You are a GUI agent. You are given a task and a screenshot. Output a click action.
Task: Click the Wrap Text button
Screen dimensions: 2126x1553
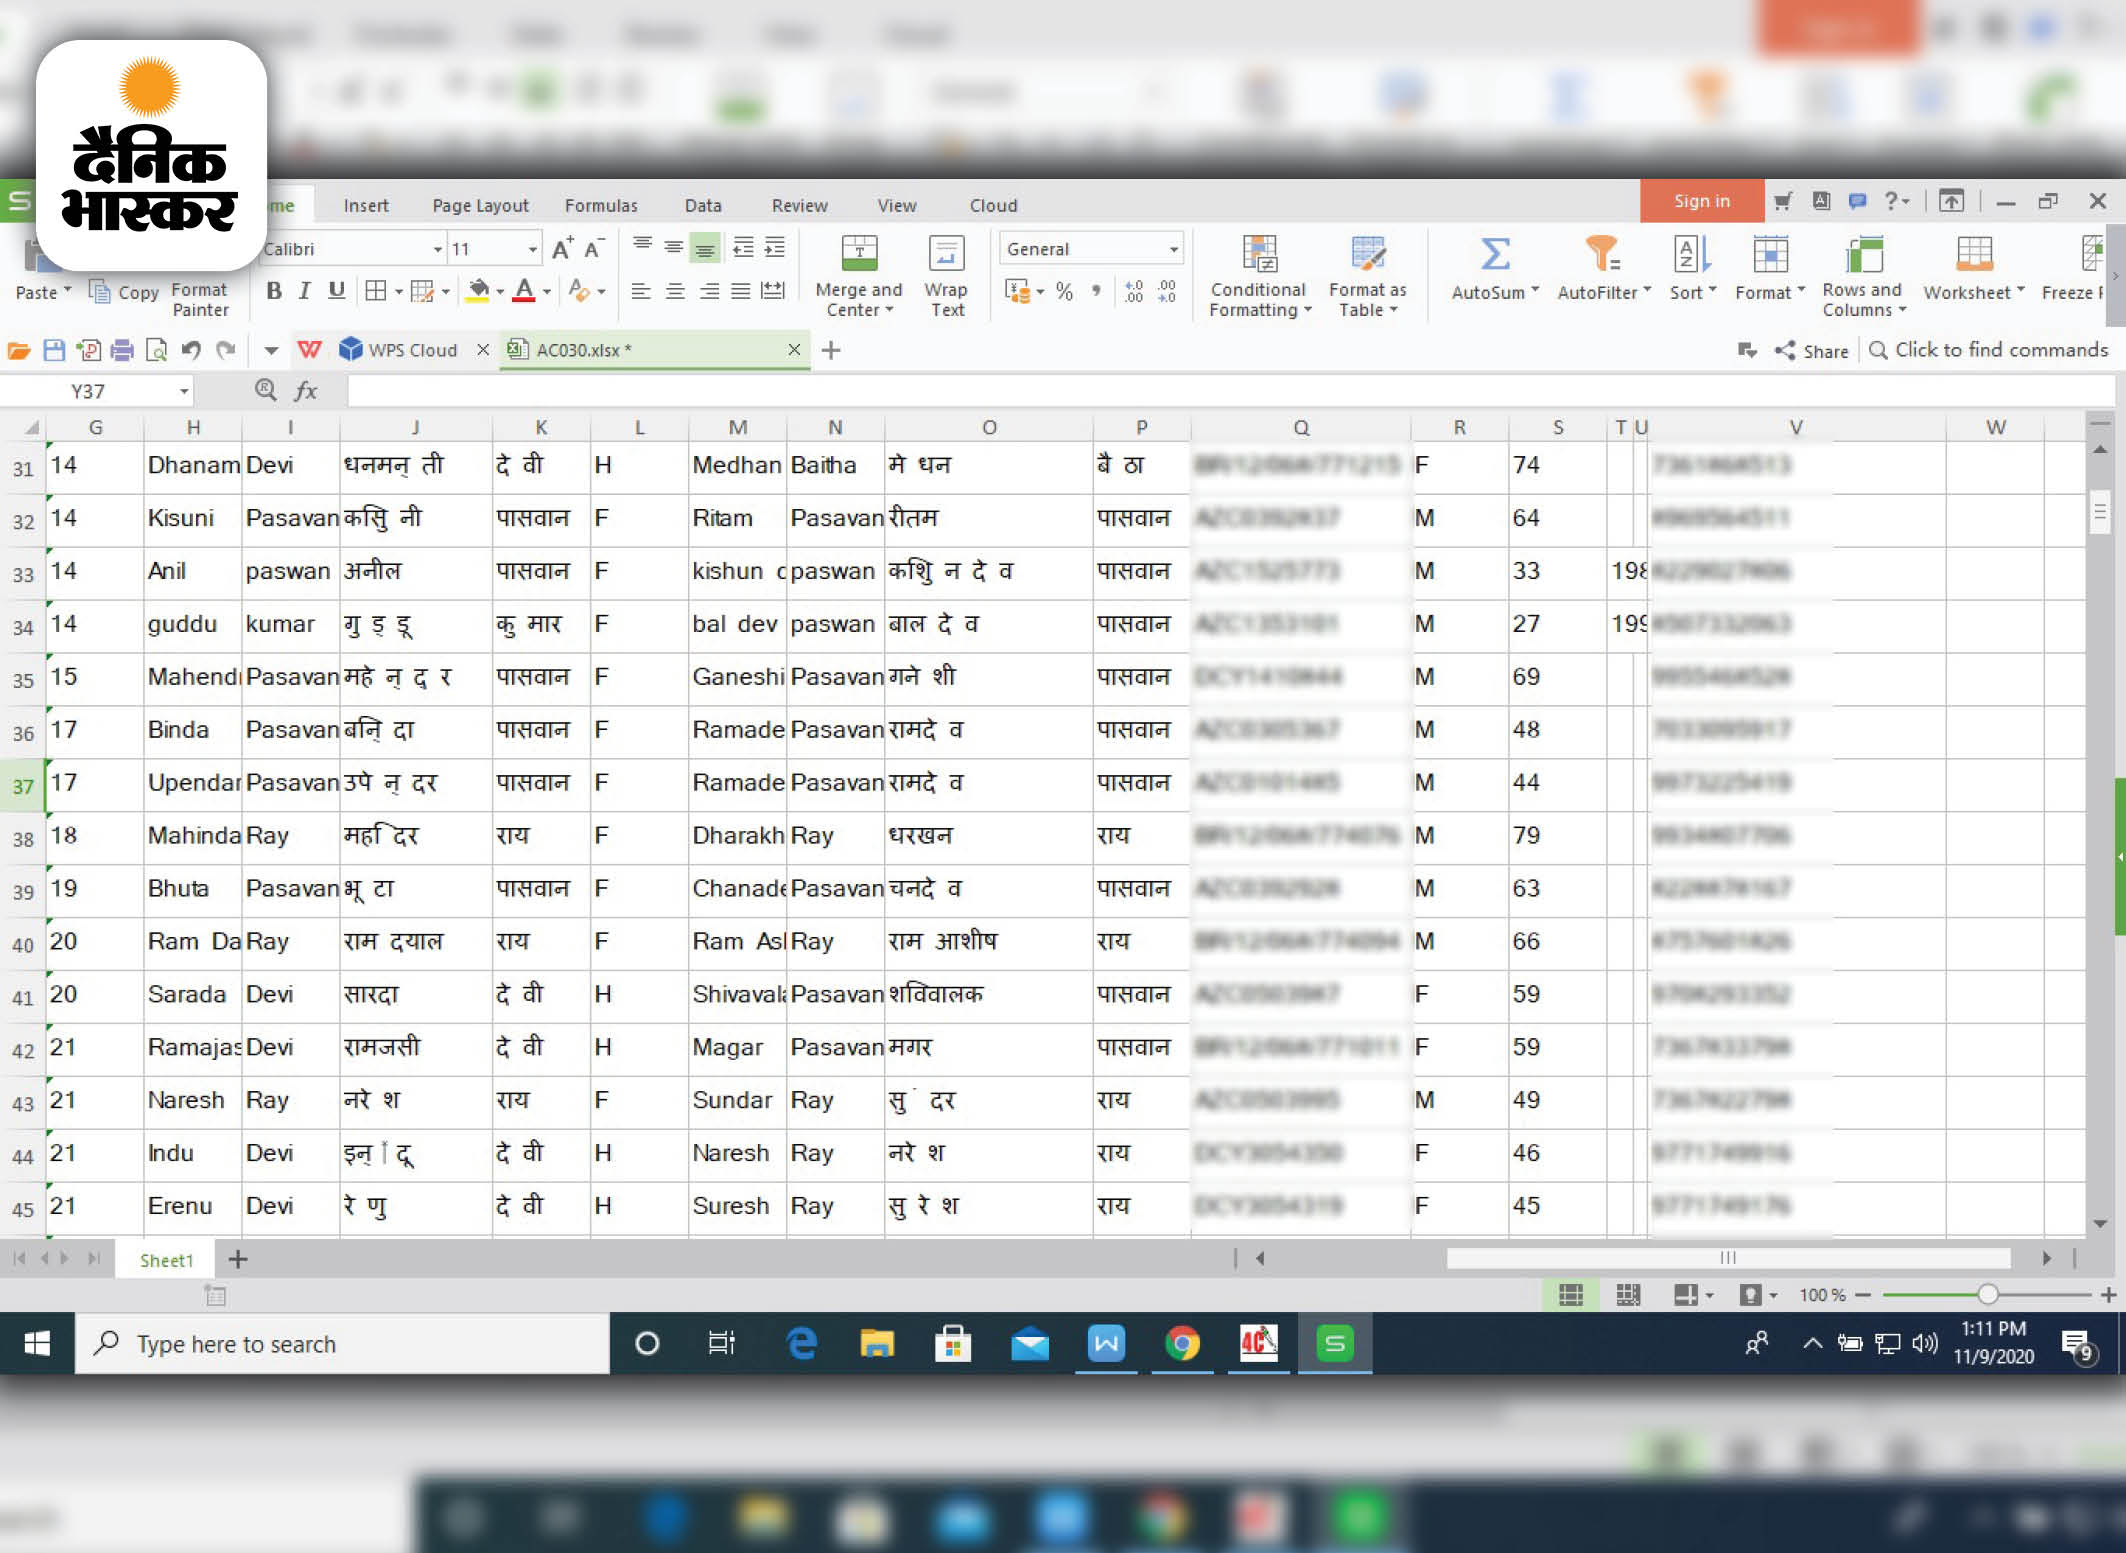(946, 277)
